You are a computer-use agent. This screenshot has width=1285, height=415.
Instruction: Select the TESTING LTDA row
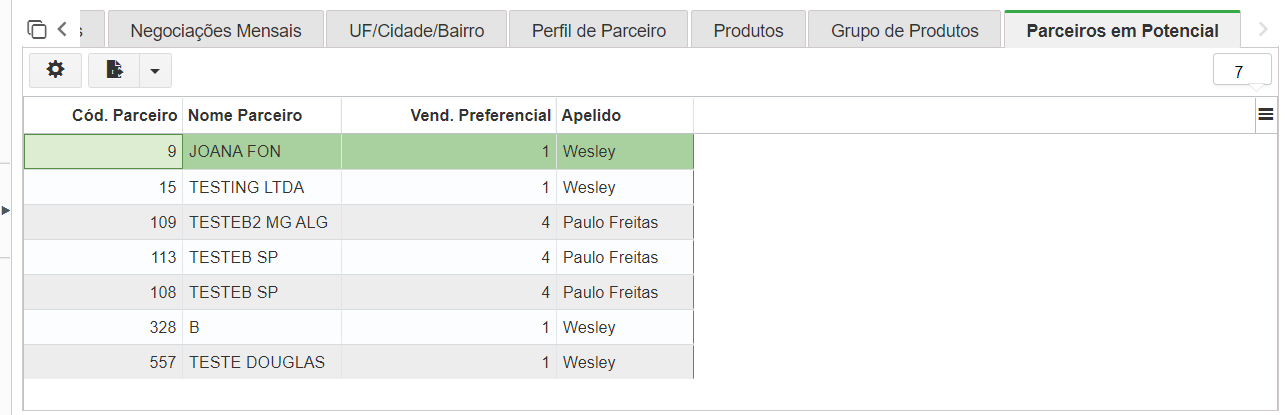click(358, 187)
